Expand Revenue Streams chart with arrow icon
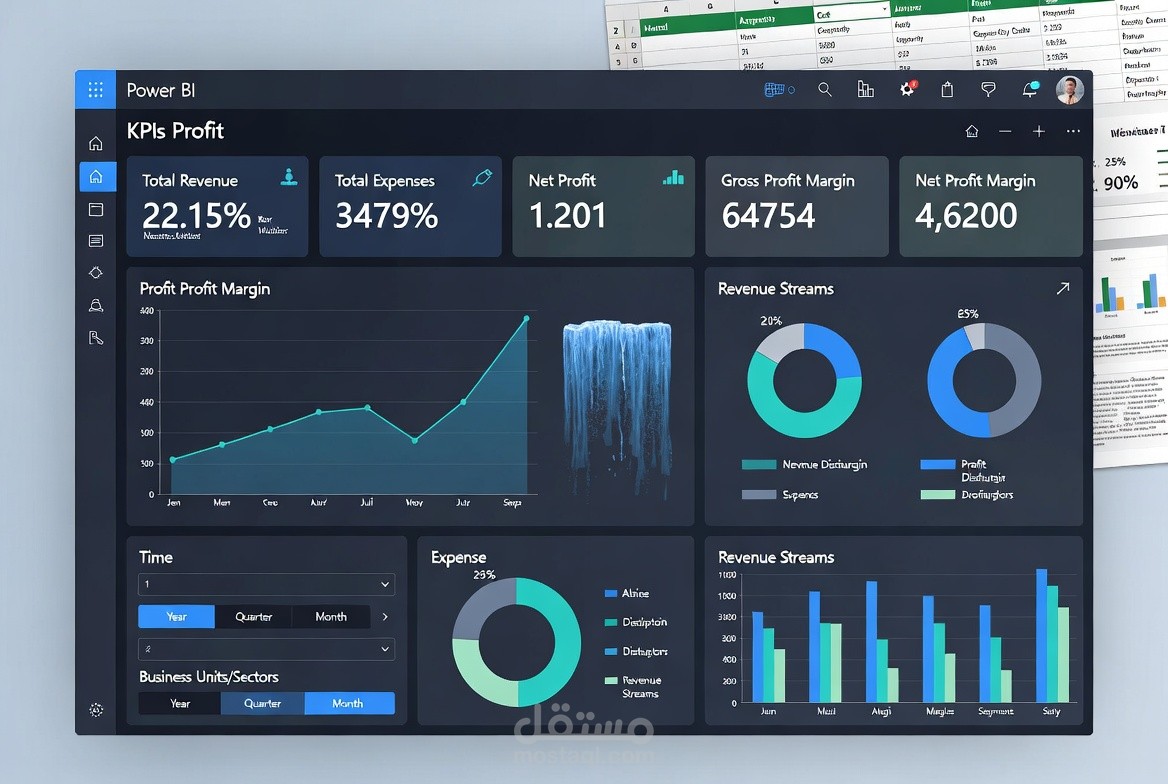Screen dimensions: 1168x784 1063,288
